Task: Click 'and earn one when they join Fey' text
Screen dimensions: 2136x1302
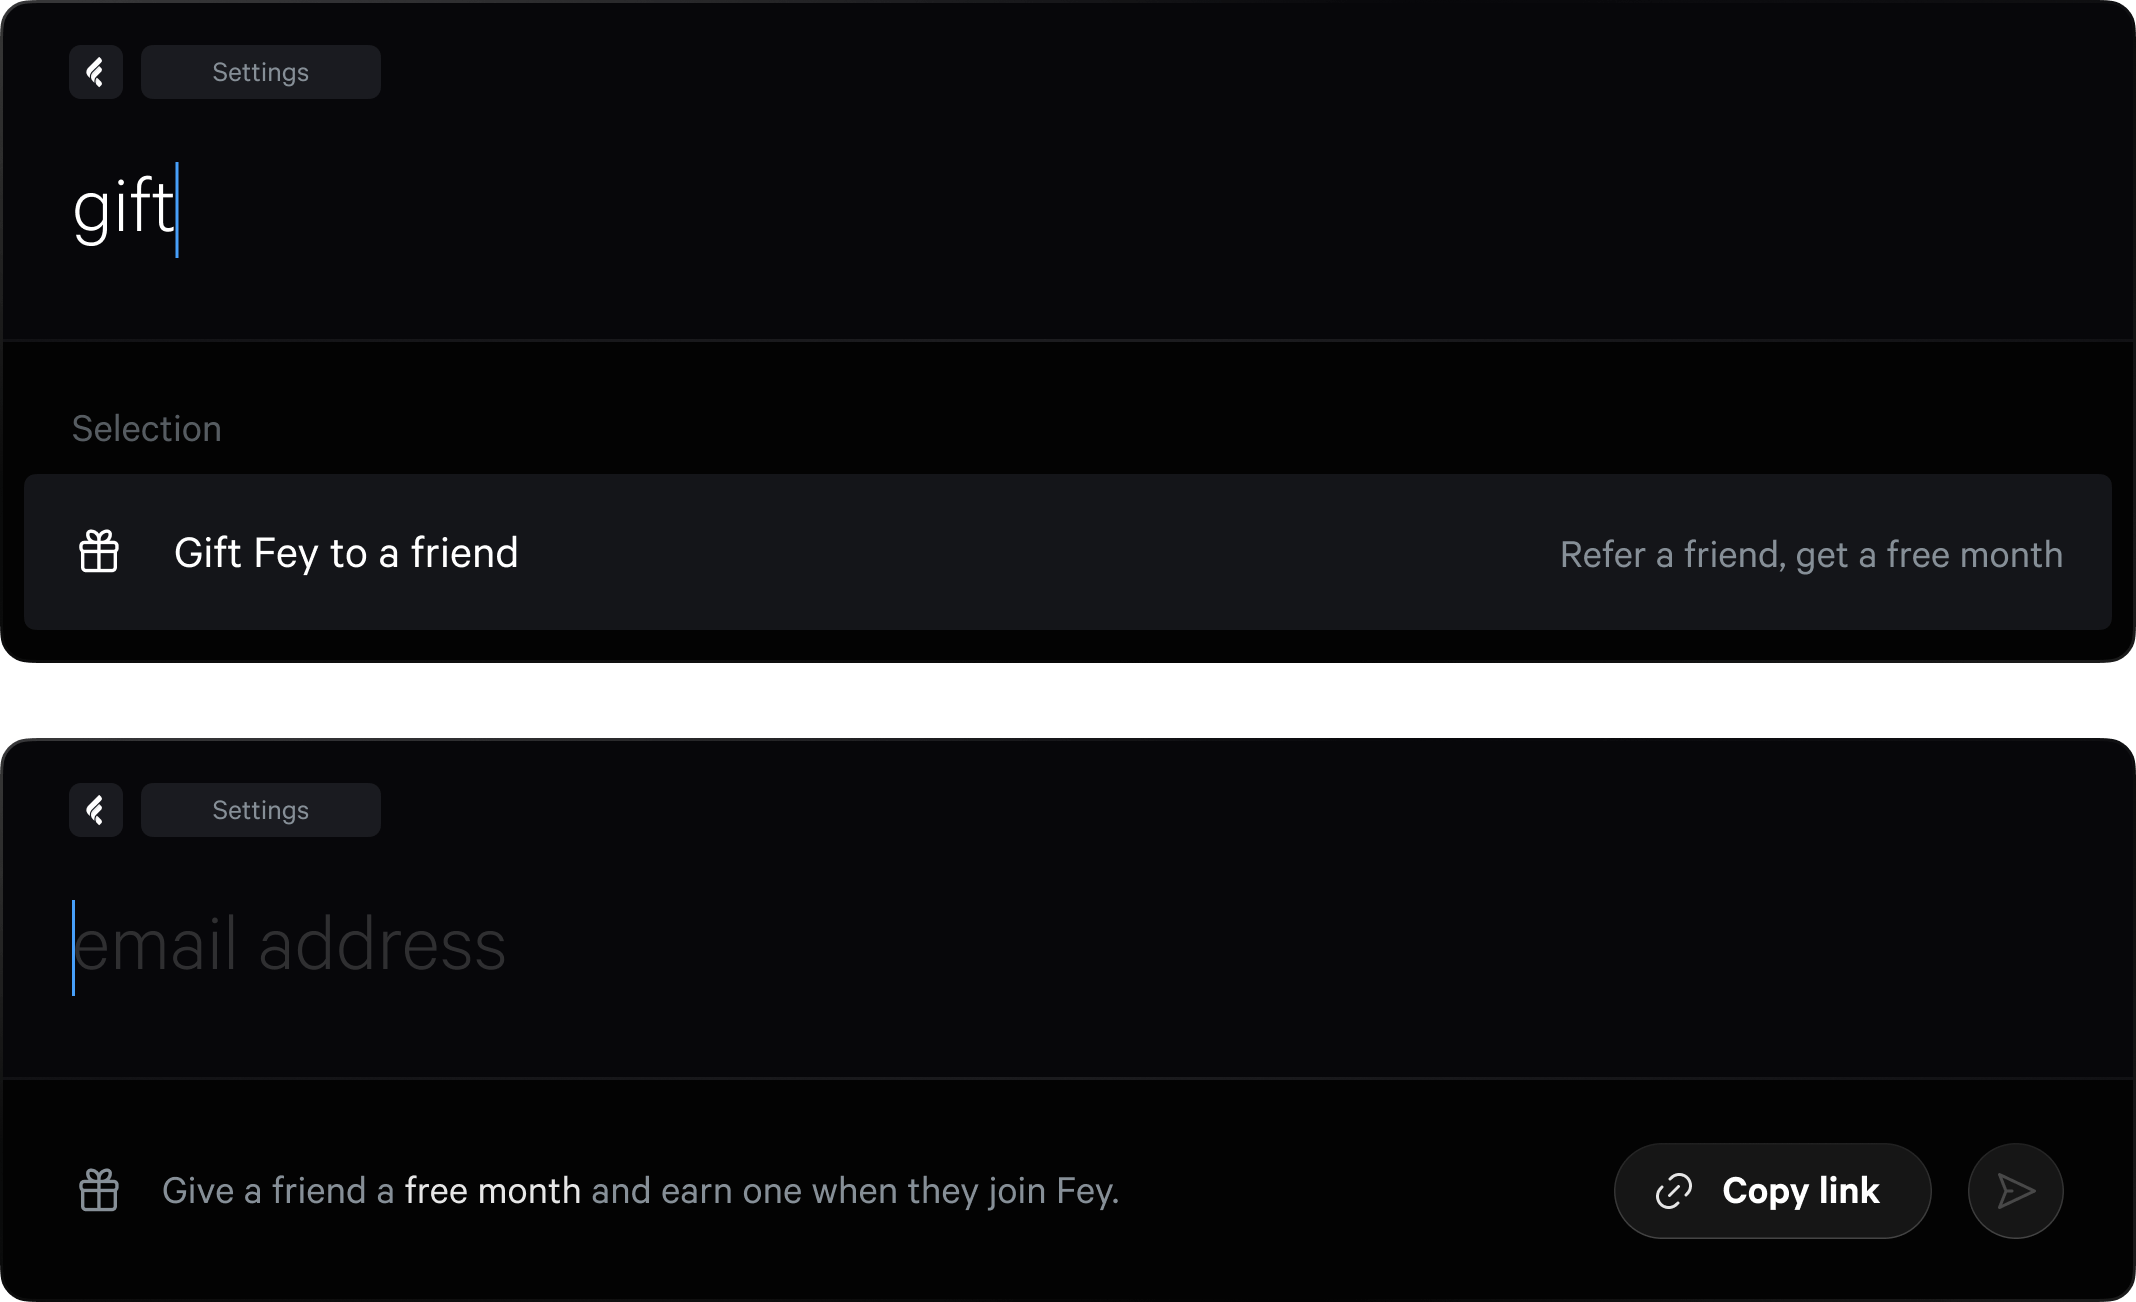Action: [x=855, y=1191]
